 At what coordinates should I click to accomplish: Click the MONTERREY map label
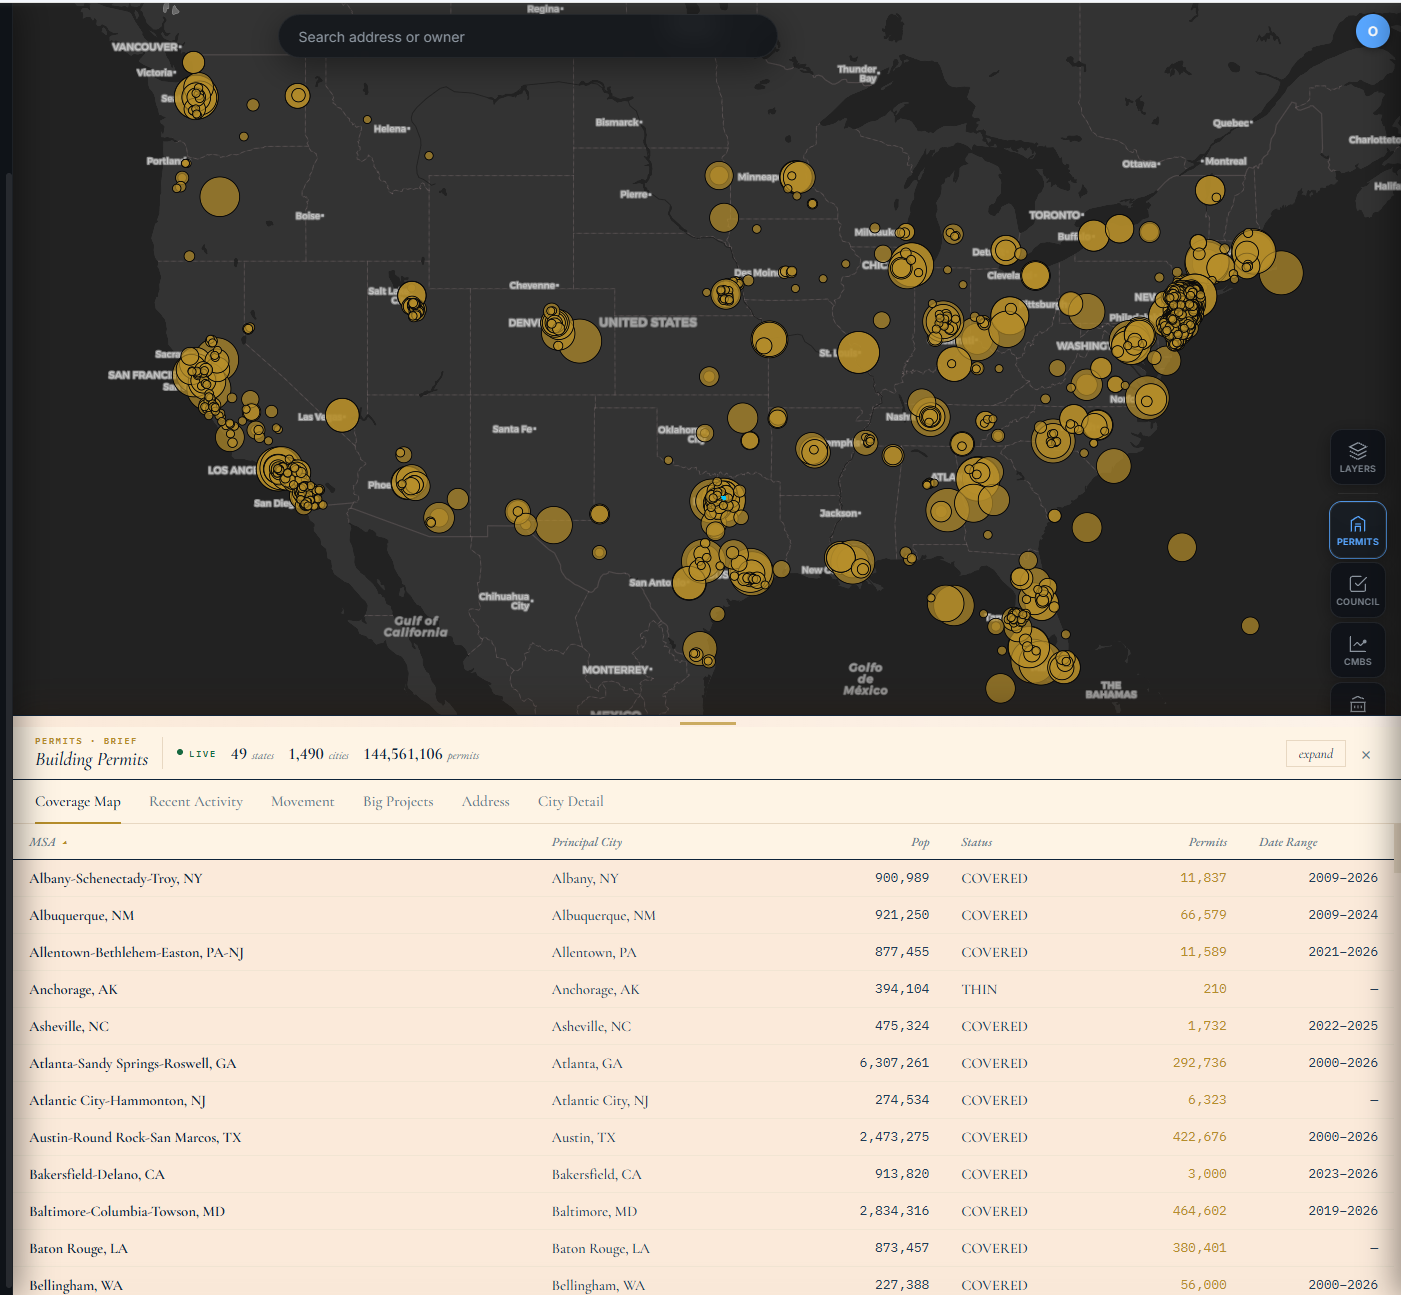click(x=617, y=670)
